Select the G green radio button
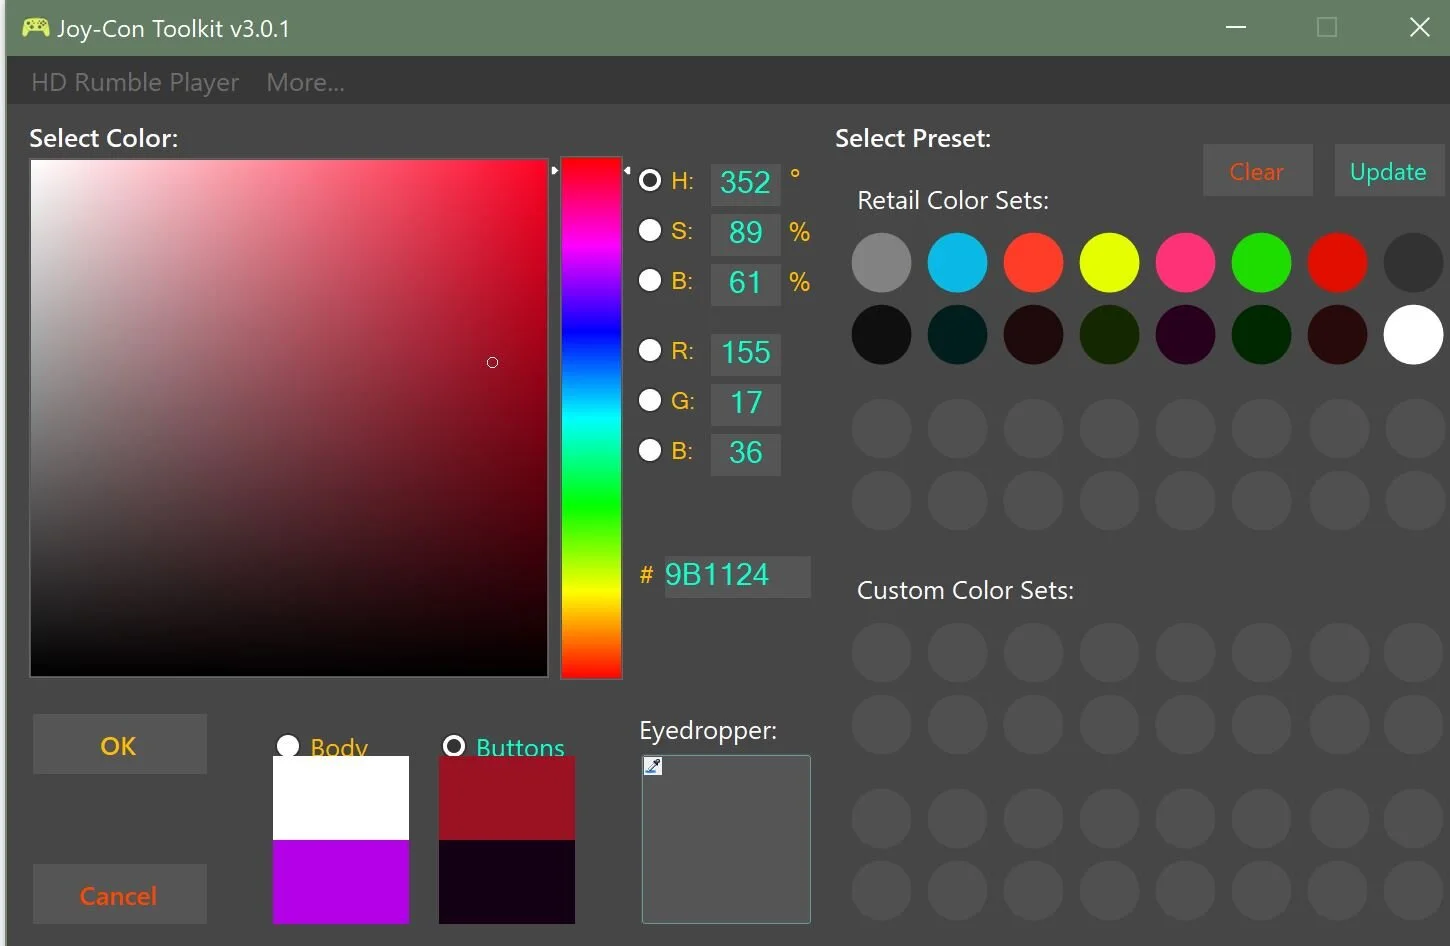1450x946 pixels. [650, 400]
